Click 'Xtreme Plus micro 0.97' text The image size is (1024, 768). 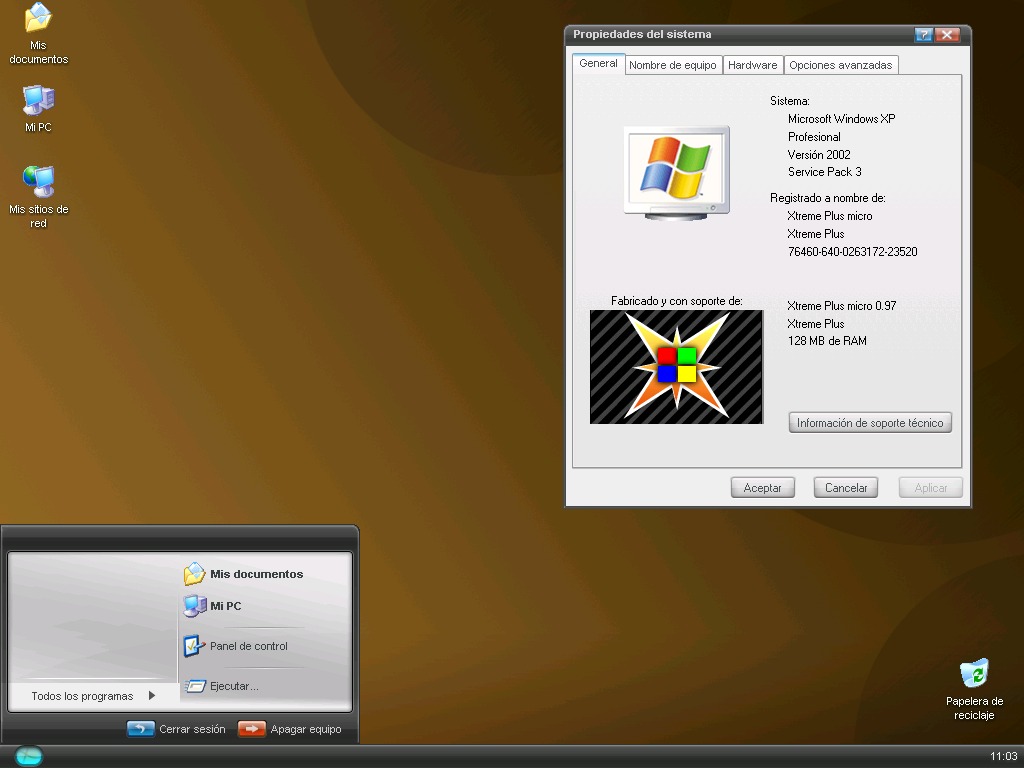click(x=841, y=306)
